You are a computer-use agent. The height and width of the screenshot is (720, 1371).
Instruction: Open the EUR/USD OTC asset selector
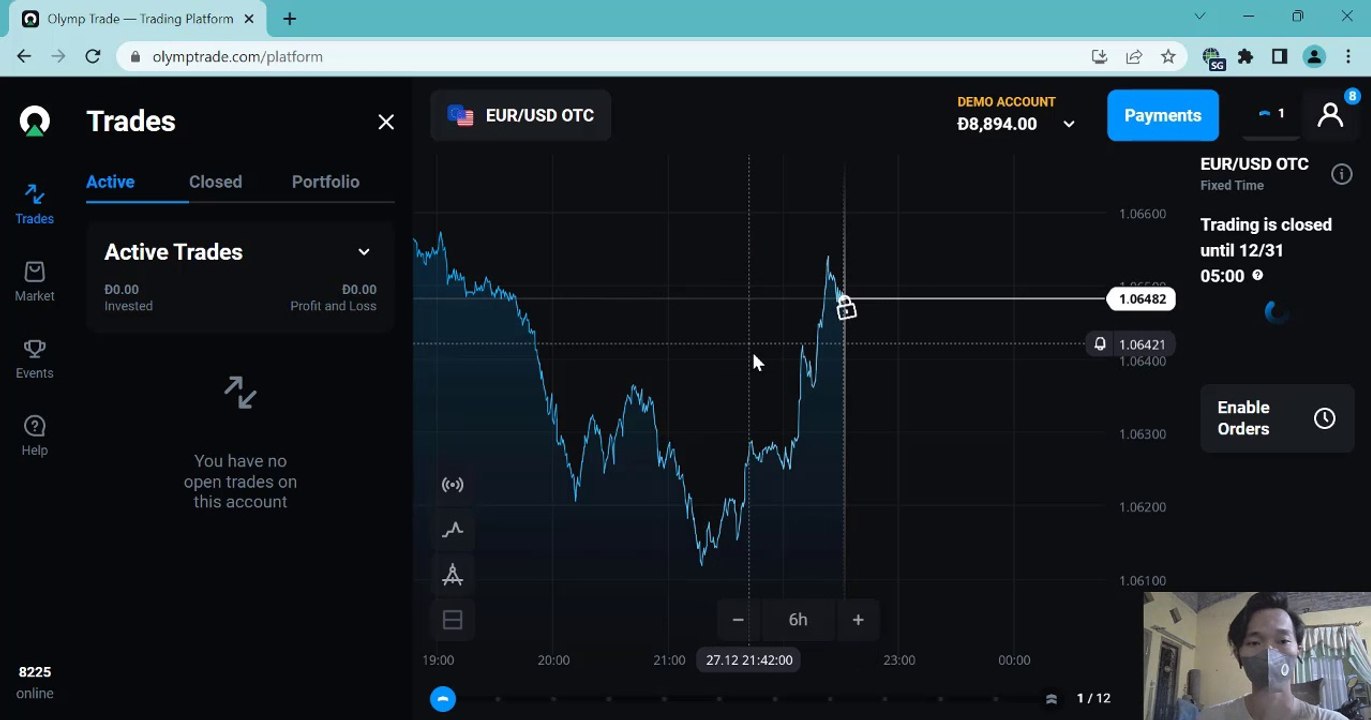(x=520, y=115)
